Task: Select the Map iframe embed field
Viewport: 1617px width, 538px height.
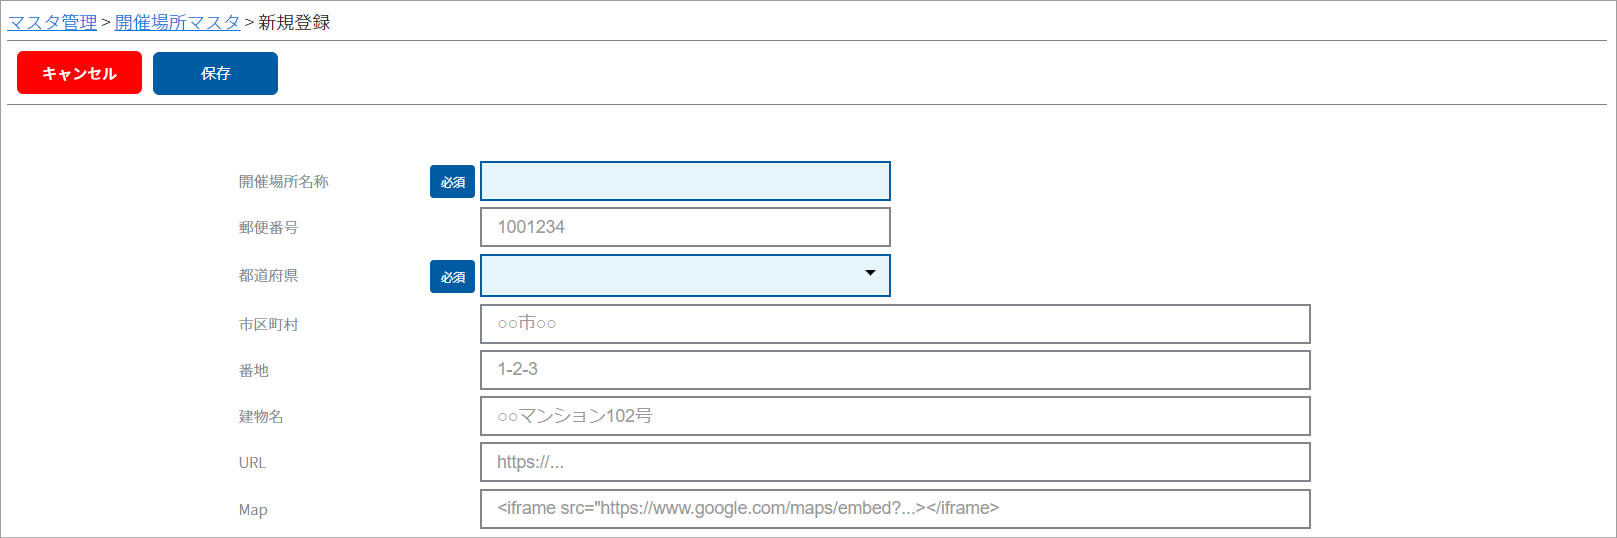Action: click(895, 509)
